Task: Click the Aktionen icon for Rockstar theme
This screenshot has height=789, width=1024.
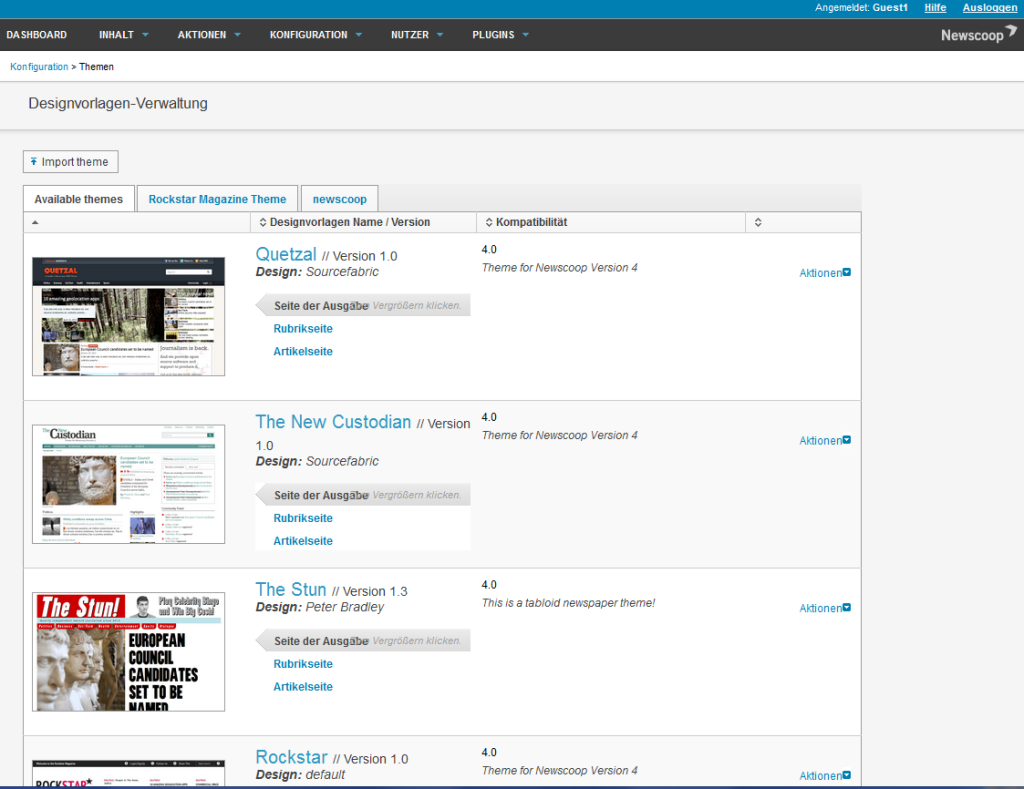Action: click(x=846, y=776)
